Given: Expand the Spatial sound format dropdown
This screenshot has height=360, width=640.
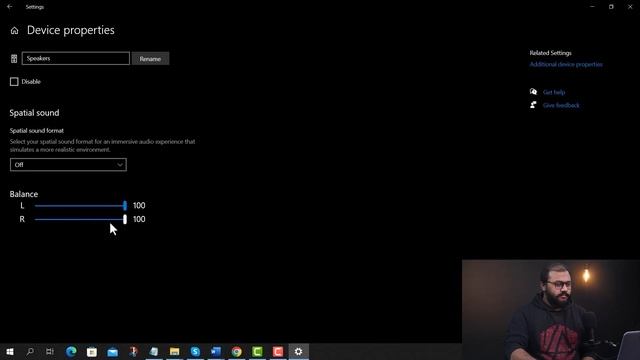Looking at the screenshot, I should pyautogui.click(x=68, y=164).
